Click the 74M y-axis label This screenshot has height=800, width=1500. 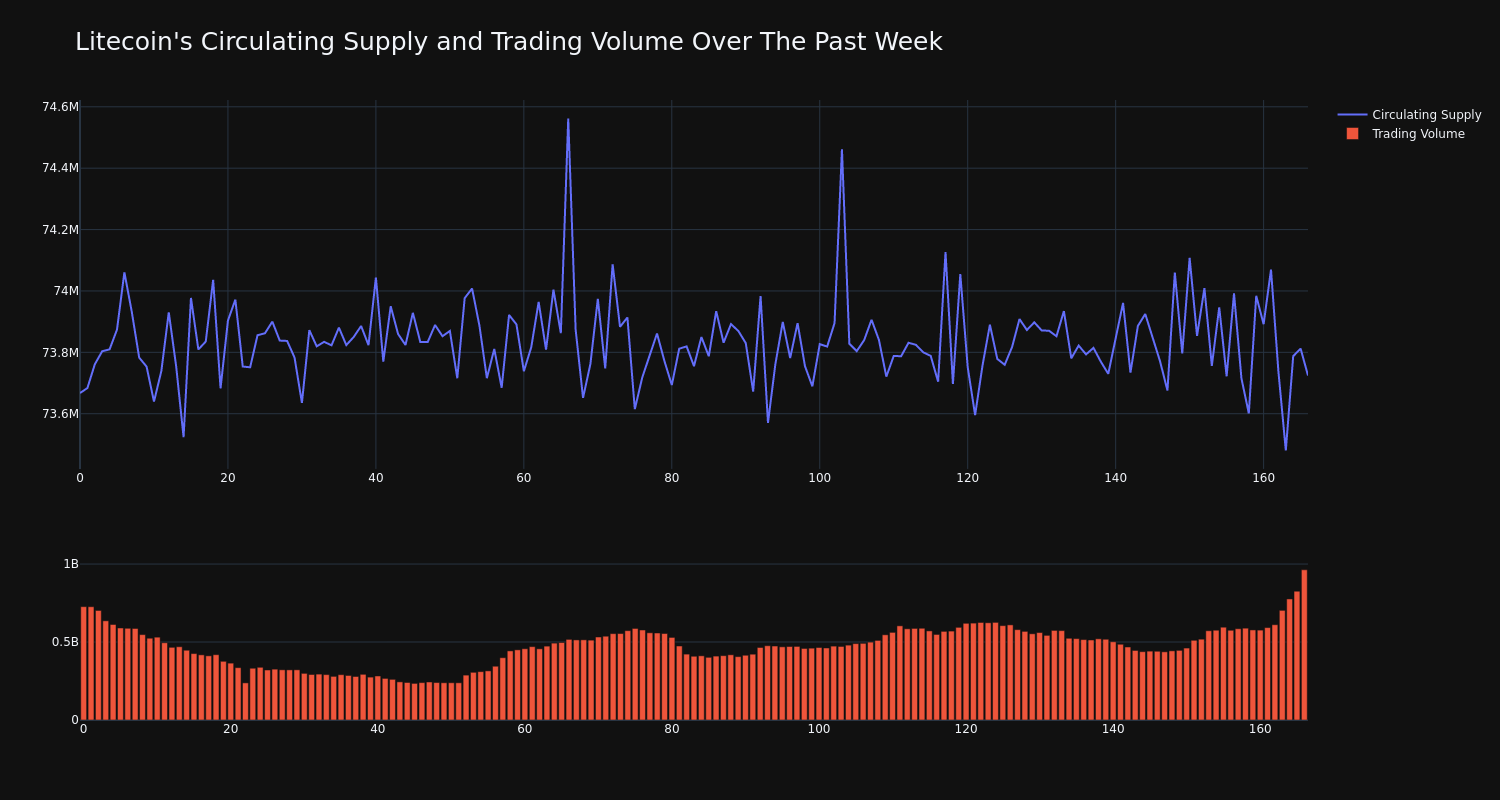66,291
